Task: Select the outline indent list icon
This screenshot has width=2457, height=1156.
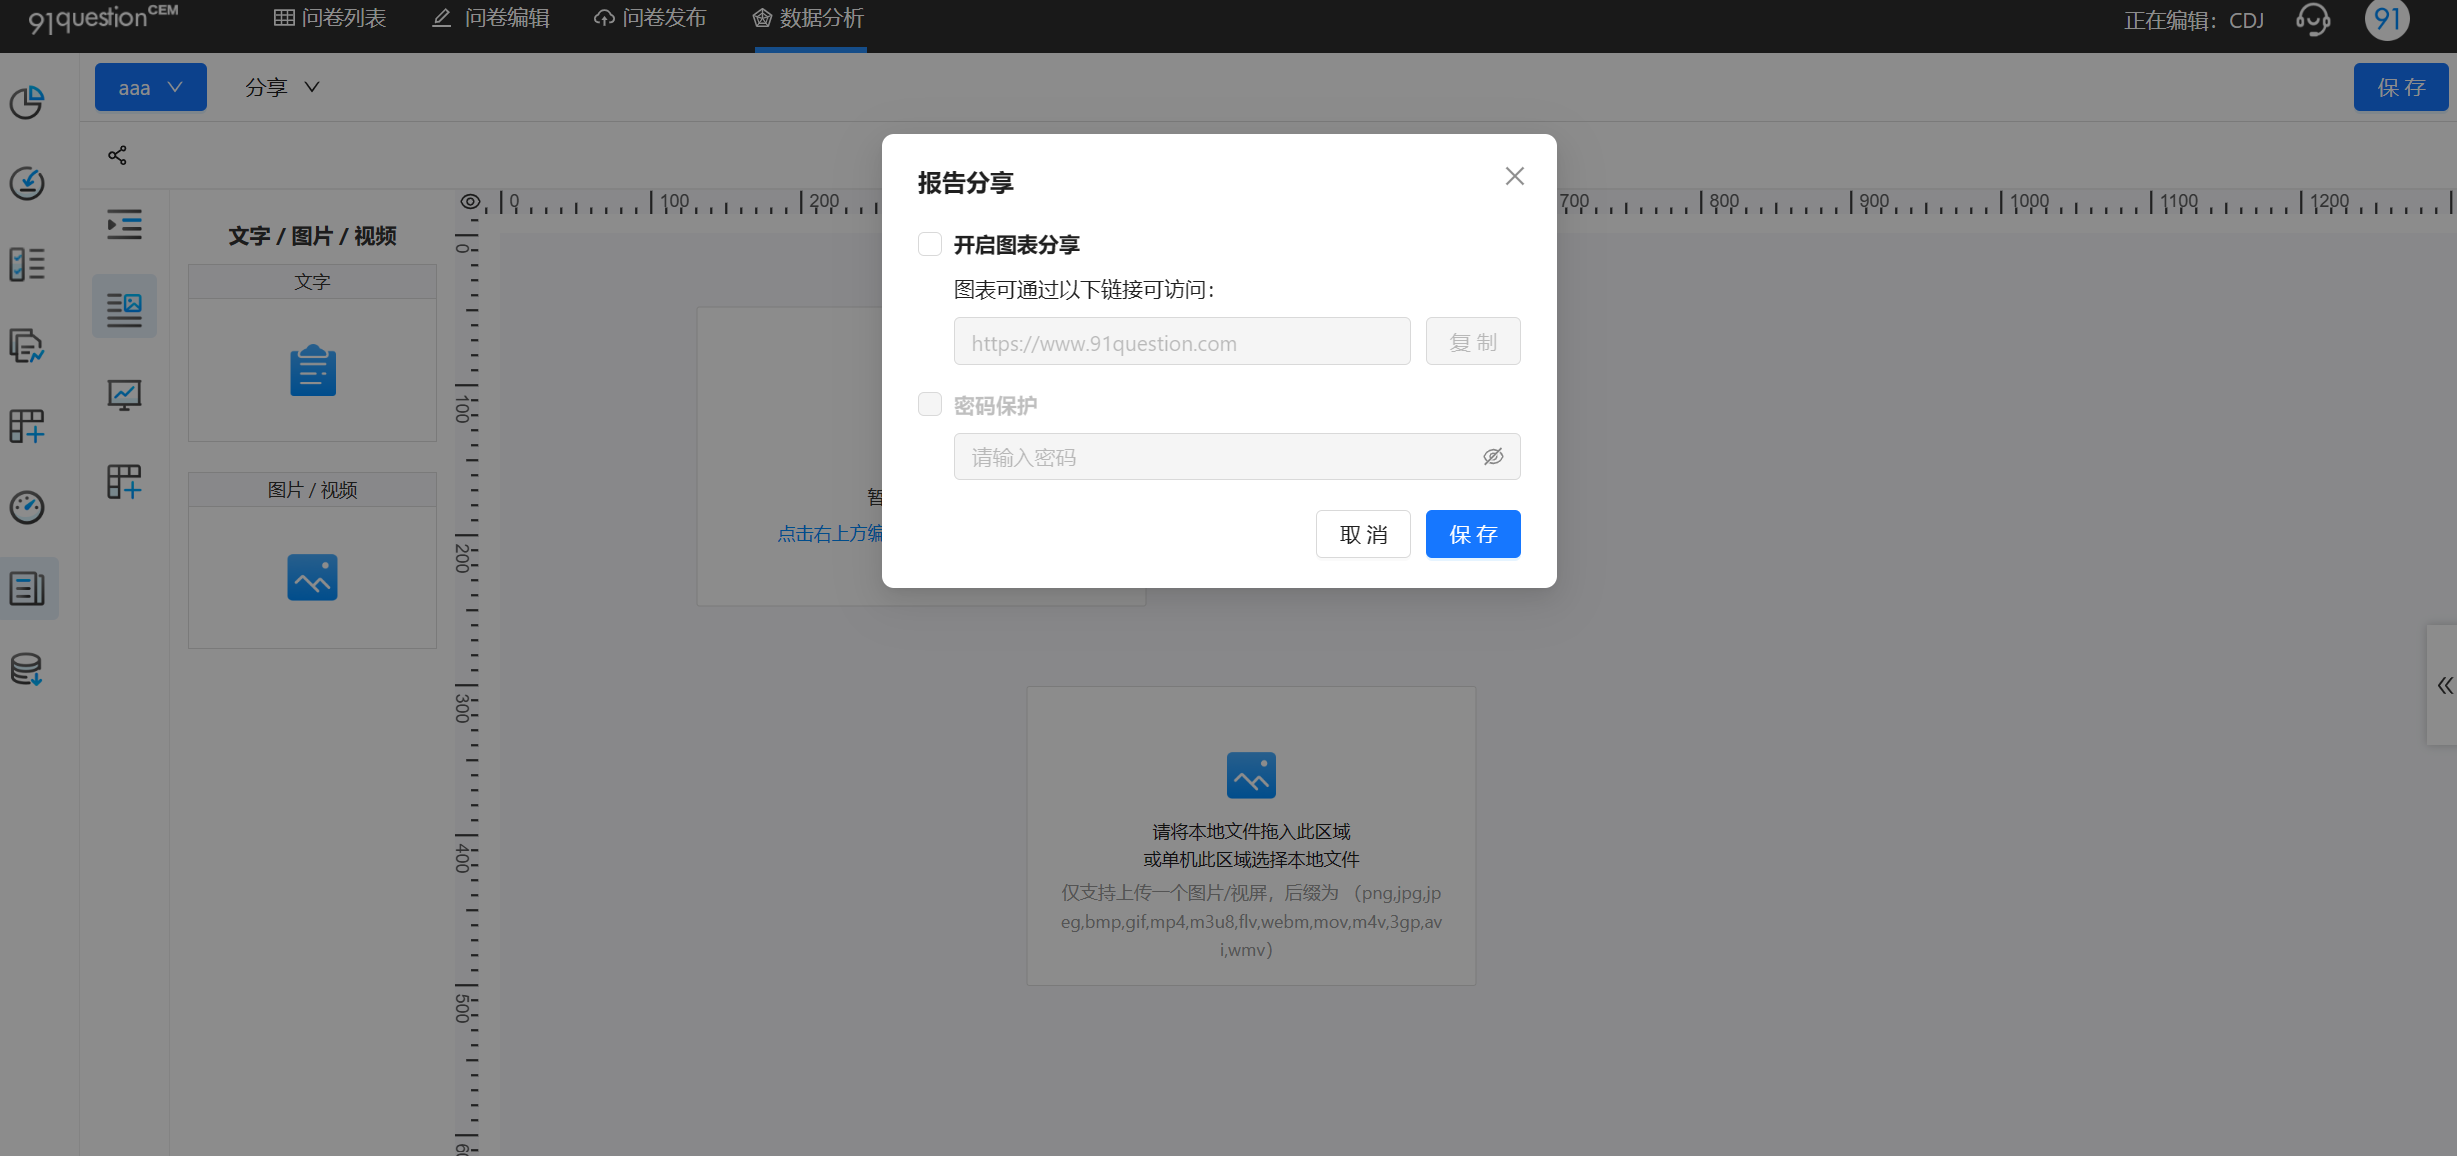Action: [124, 224]
